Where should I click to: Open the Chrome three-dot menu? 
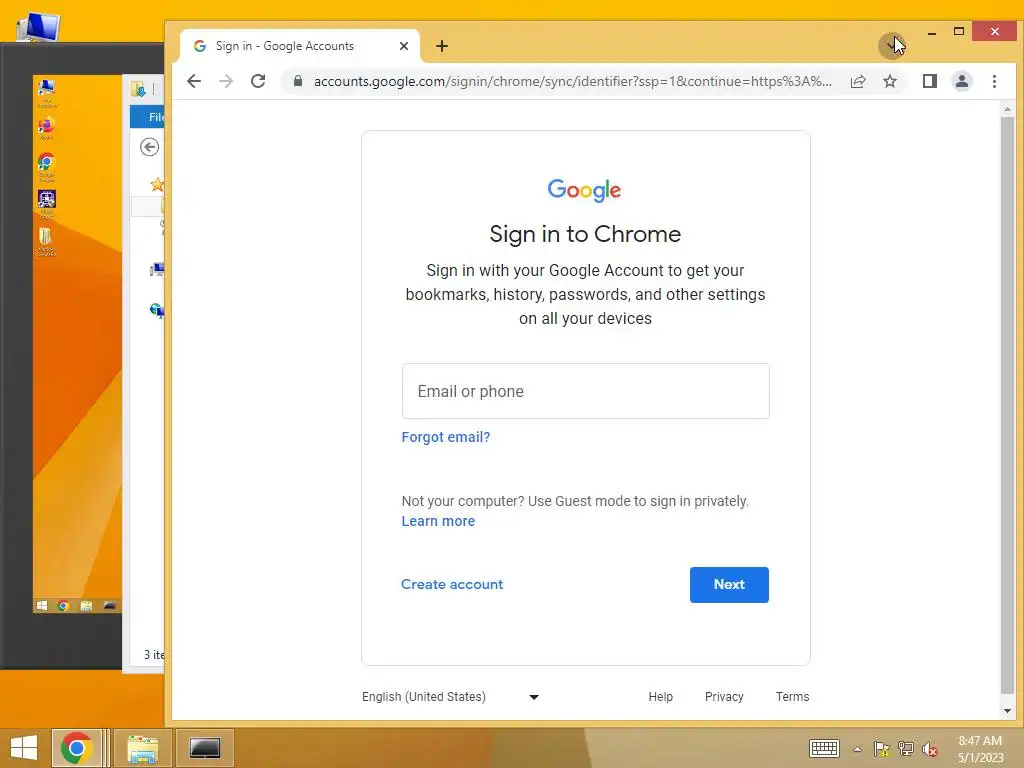[x=994, y=81]
